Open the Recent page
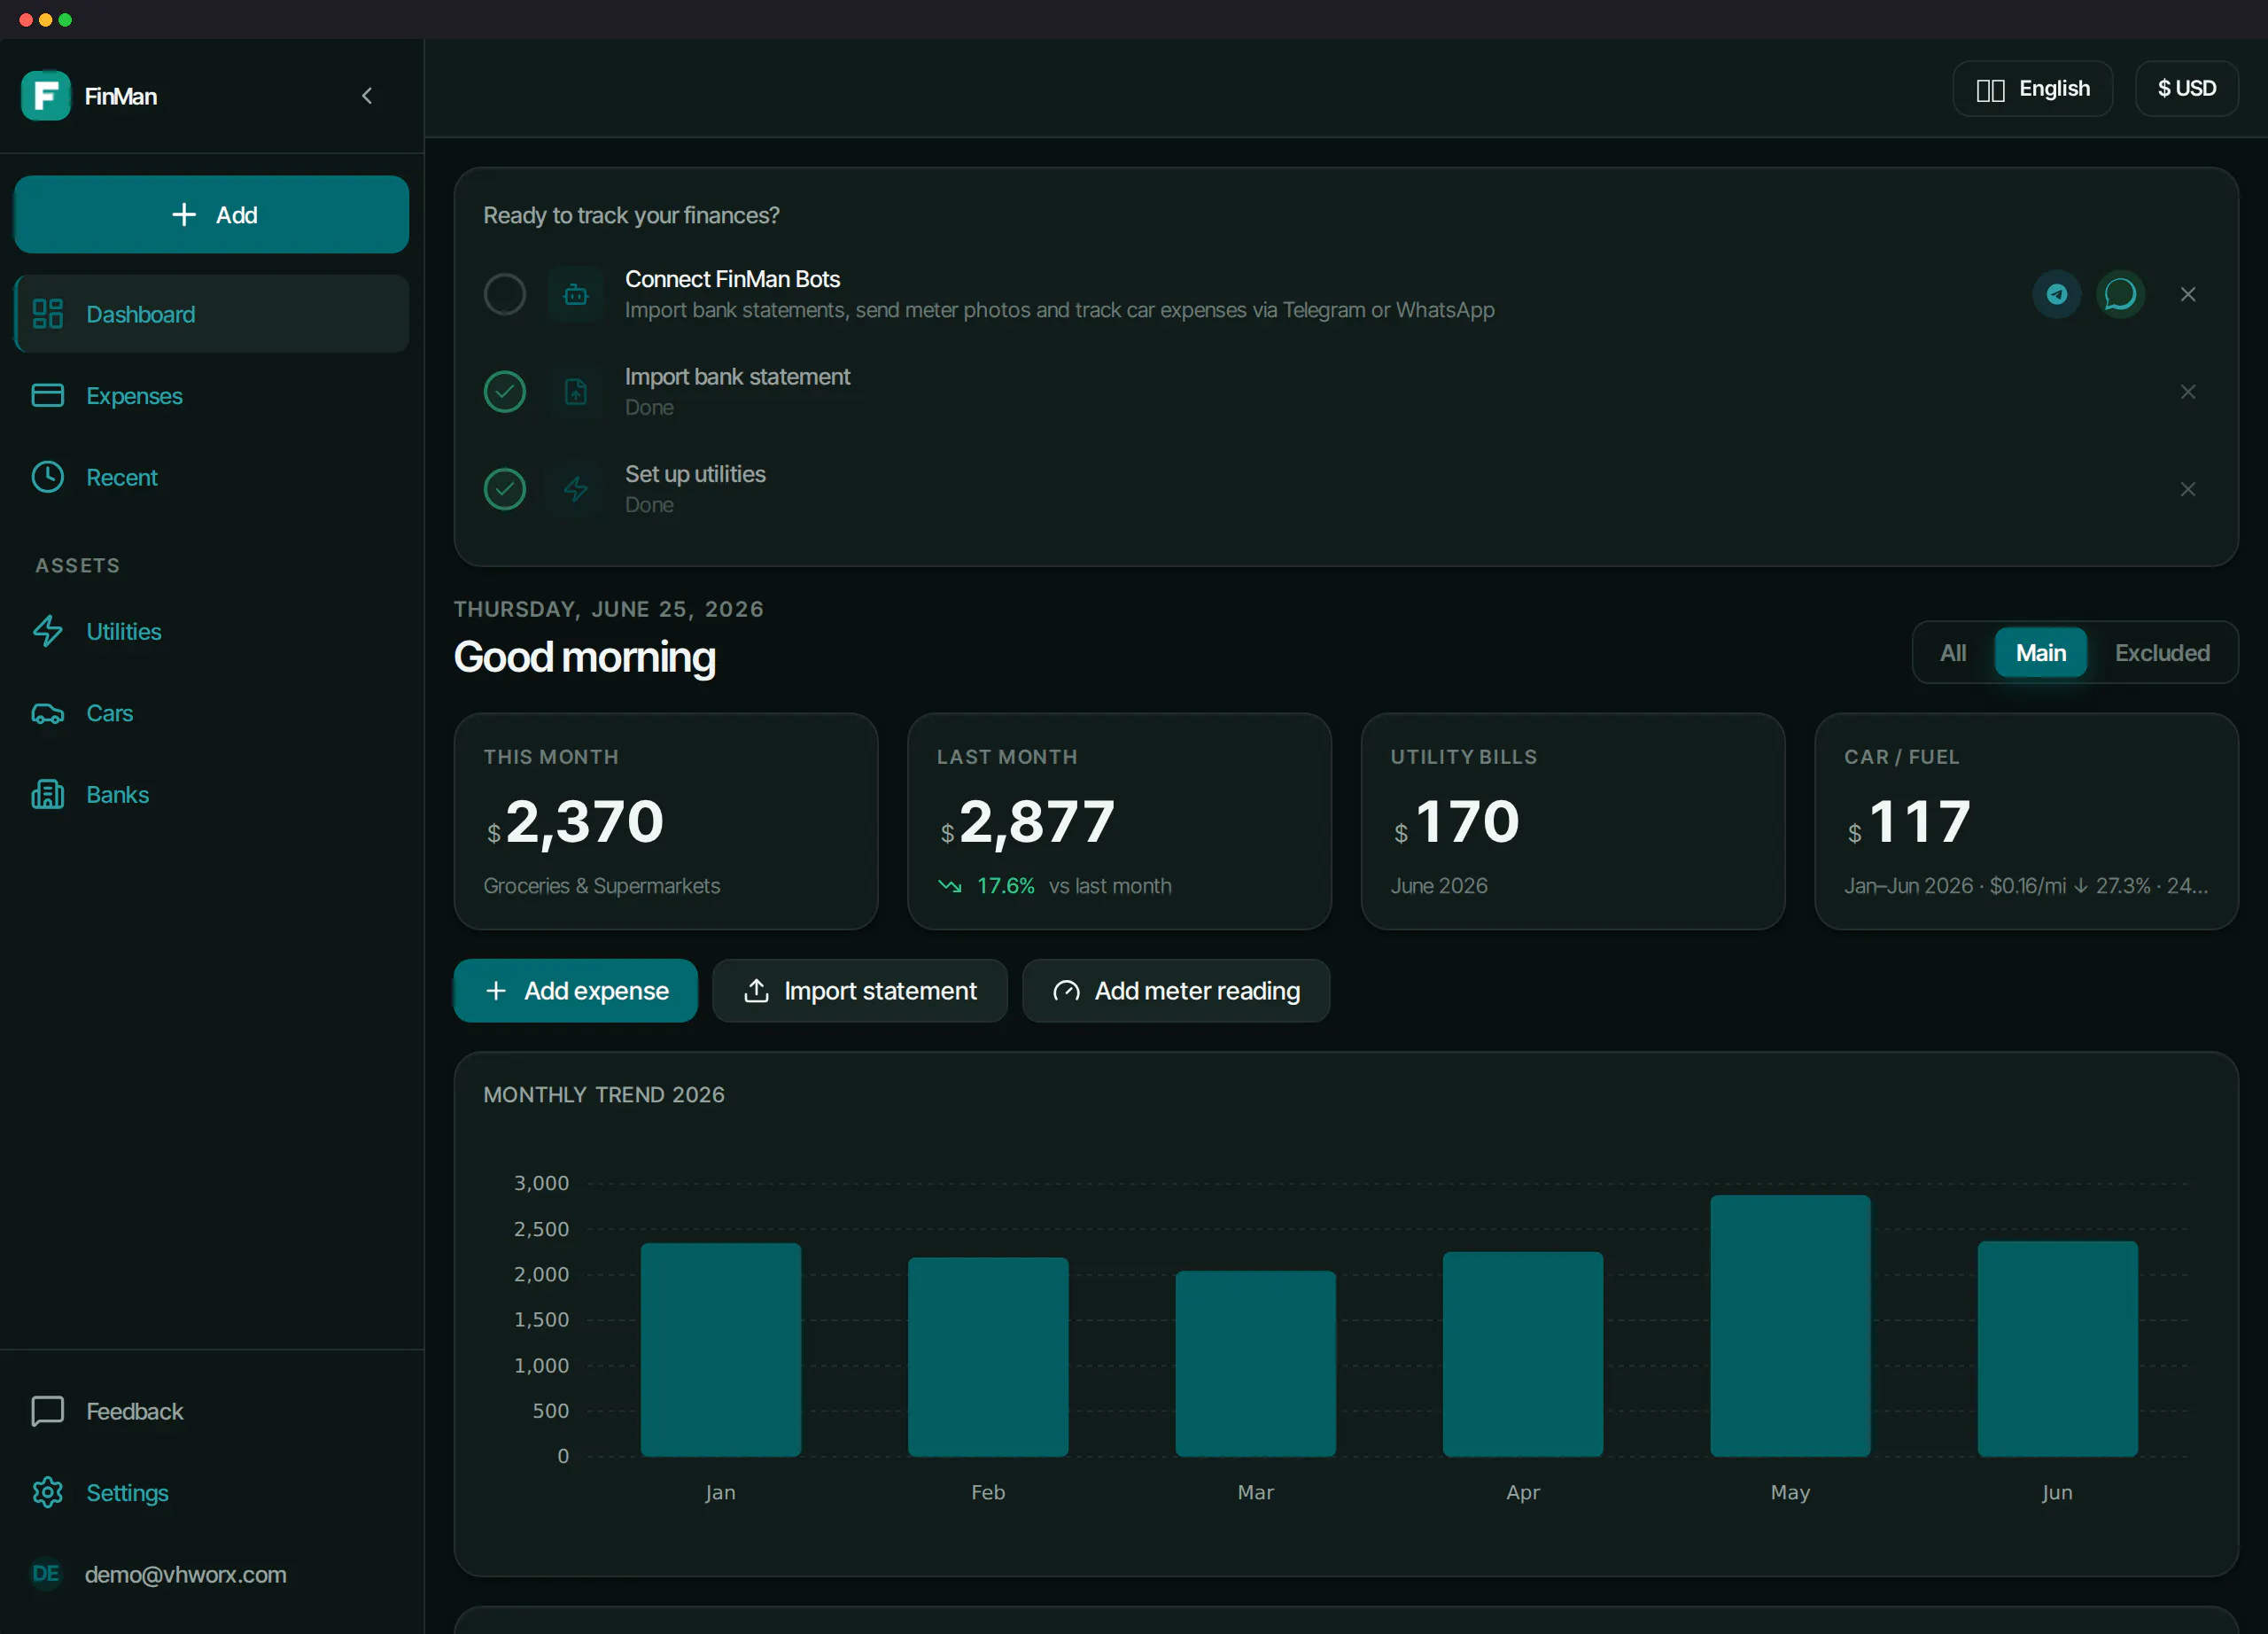The image size is (2268, 1634). pyautogui.click(x=212, y=477)
